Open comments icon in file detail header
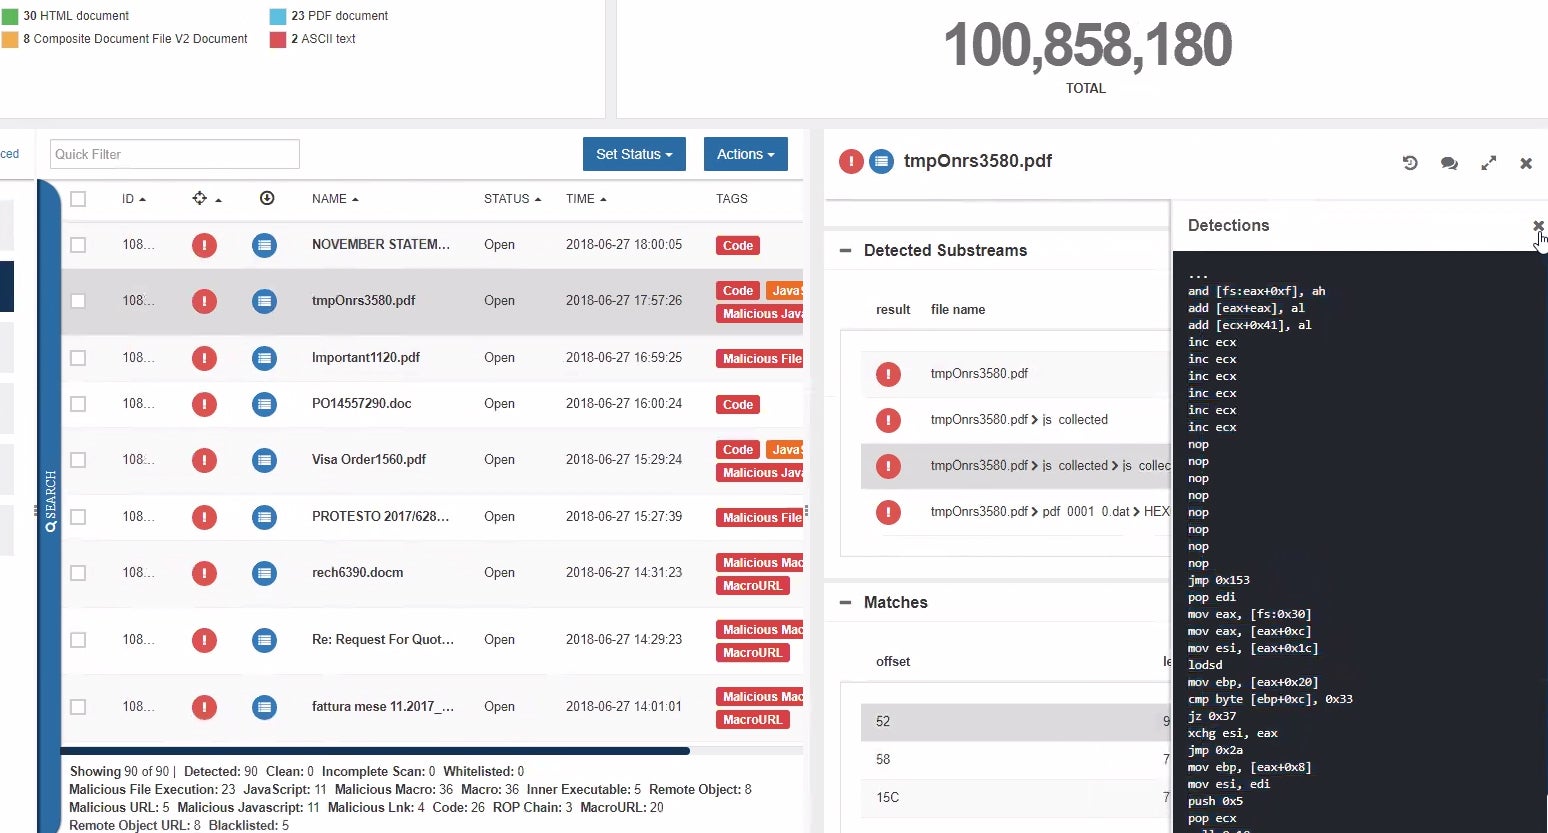1548x833 pixels. click(1449, 163)
